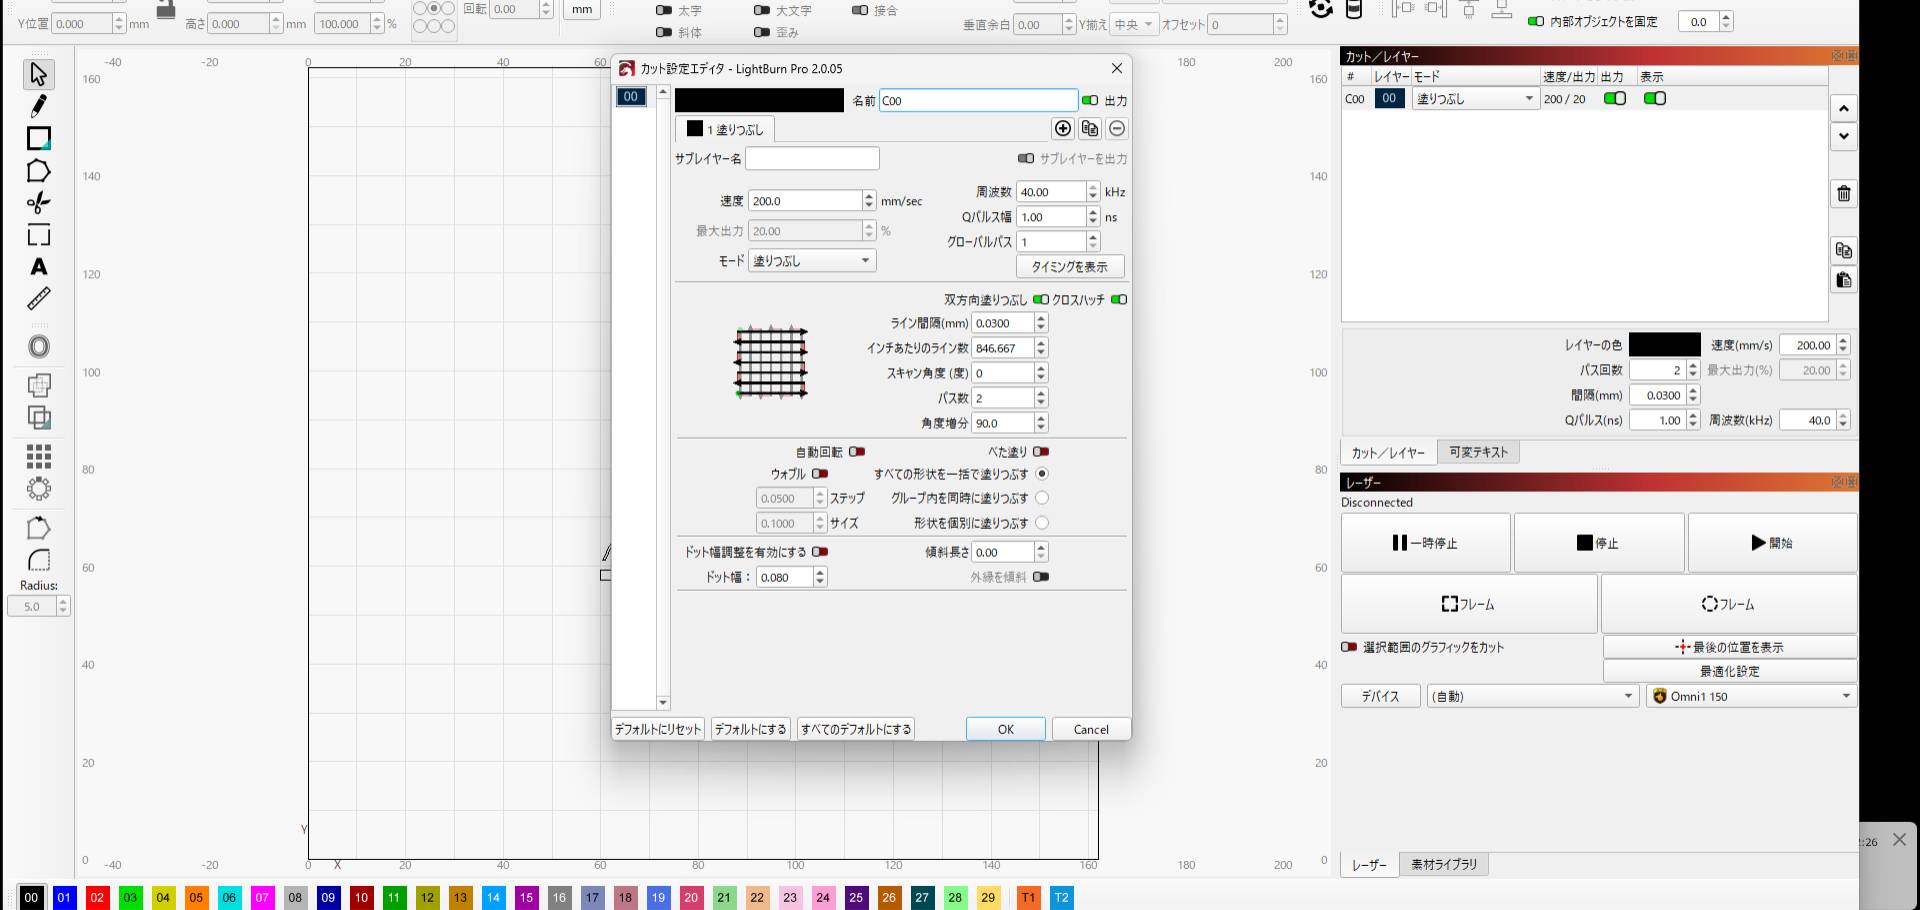Click the タイミングを表示 button
Screen dimensions: 1920x910
coord(1069,267)
